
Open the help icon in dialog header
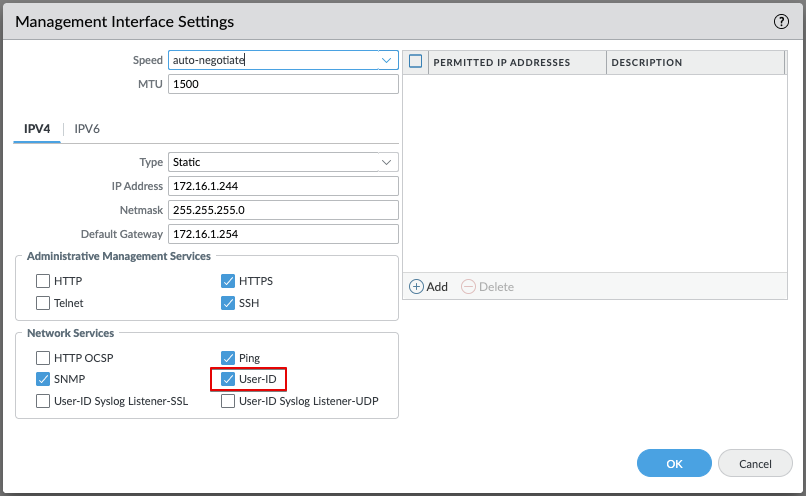pos(782,21)
